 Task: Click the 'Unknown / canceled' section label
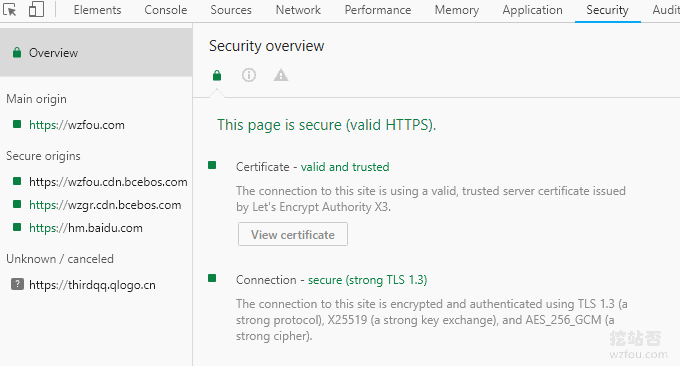pos(60,259)
